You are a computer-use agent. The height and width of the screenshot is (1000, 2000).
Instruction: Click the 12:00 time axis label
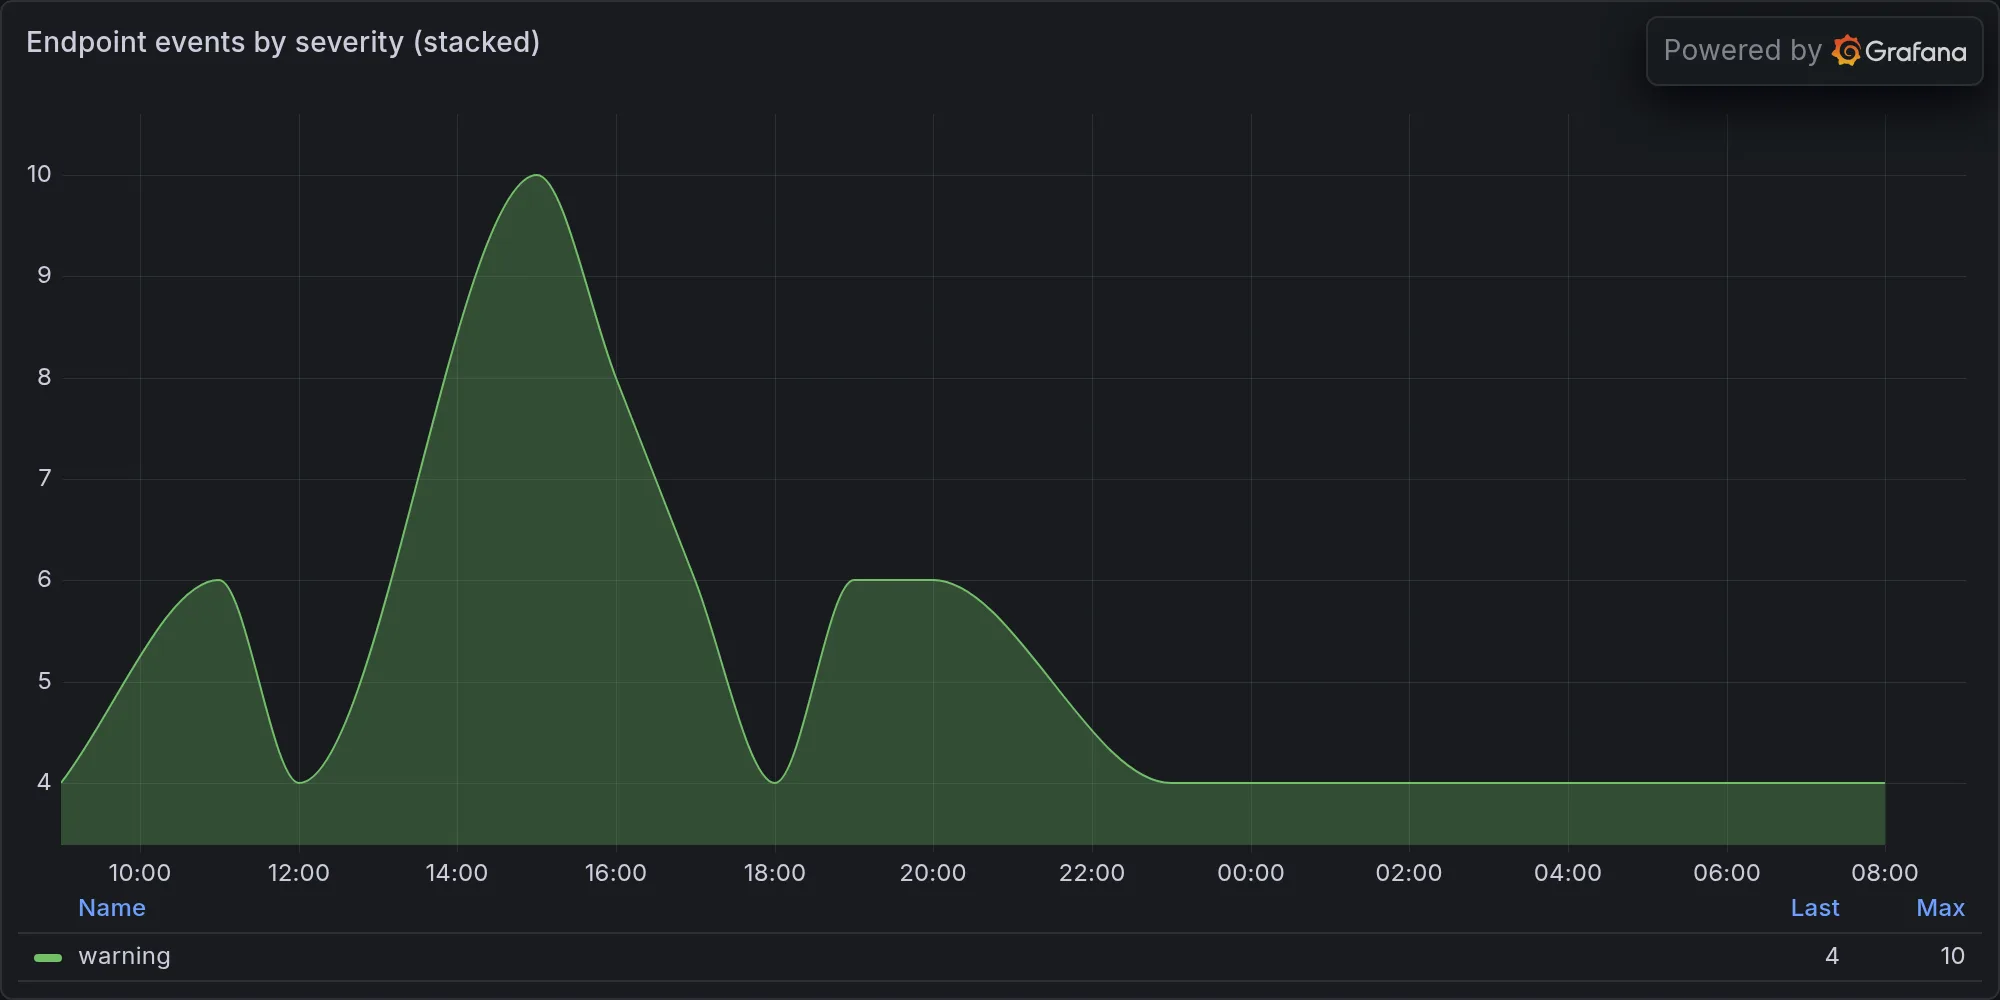click(x=299, y=873)
